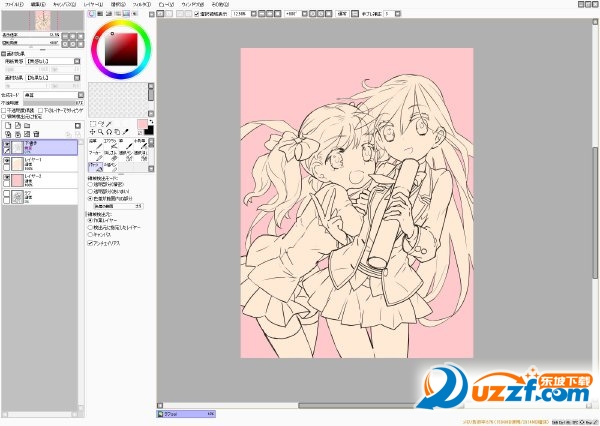This screenshot has height=426, width=600.
Task: Select the 水彩筆 watercolor brush
Action: 140,144
